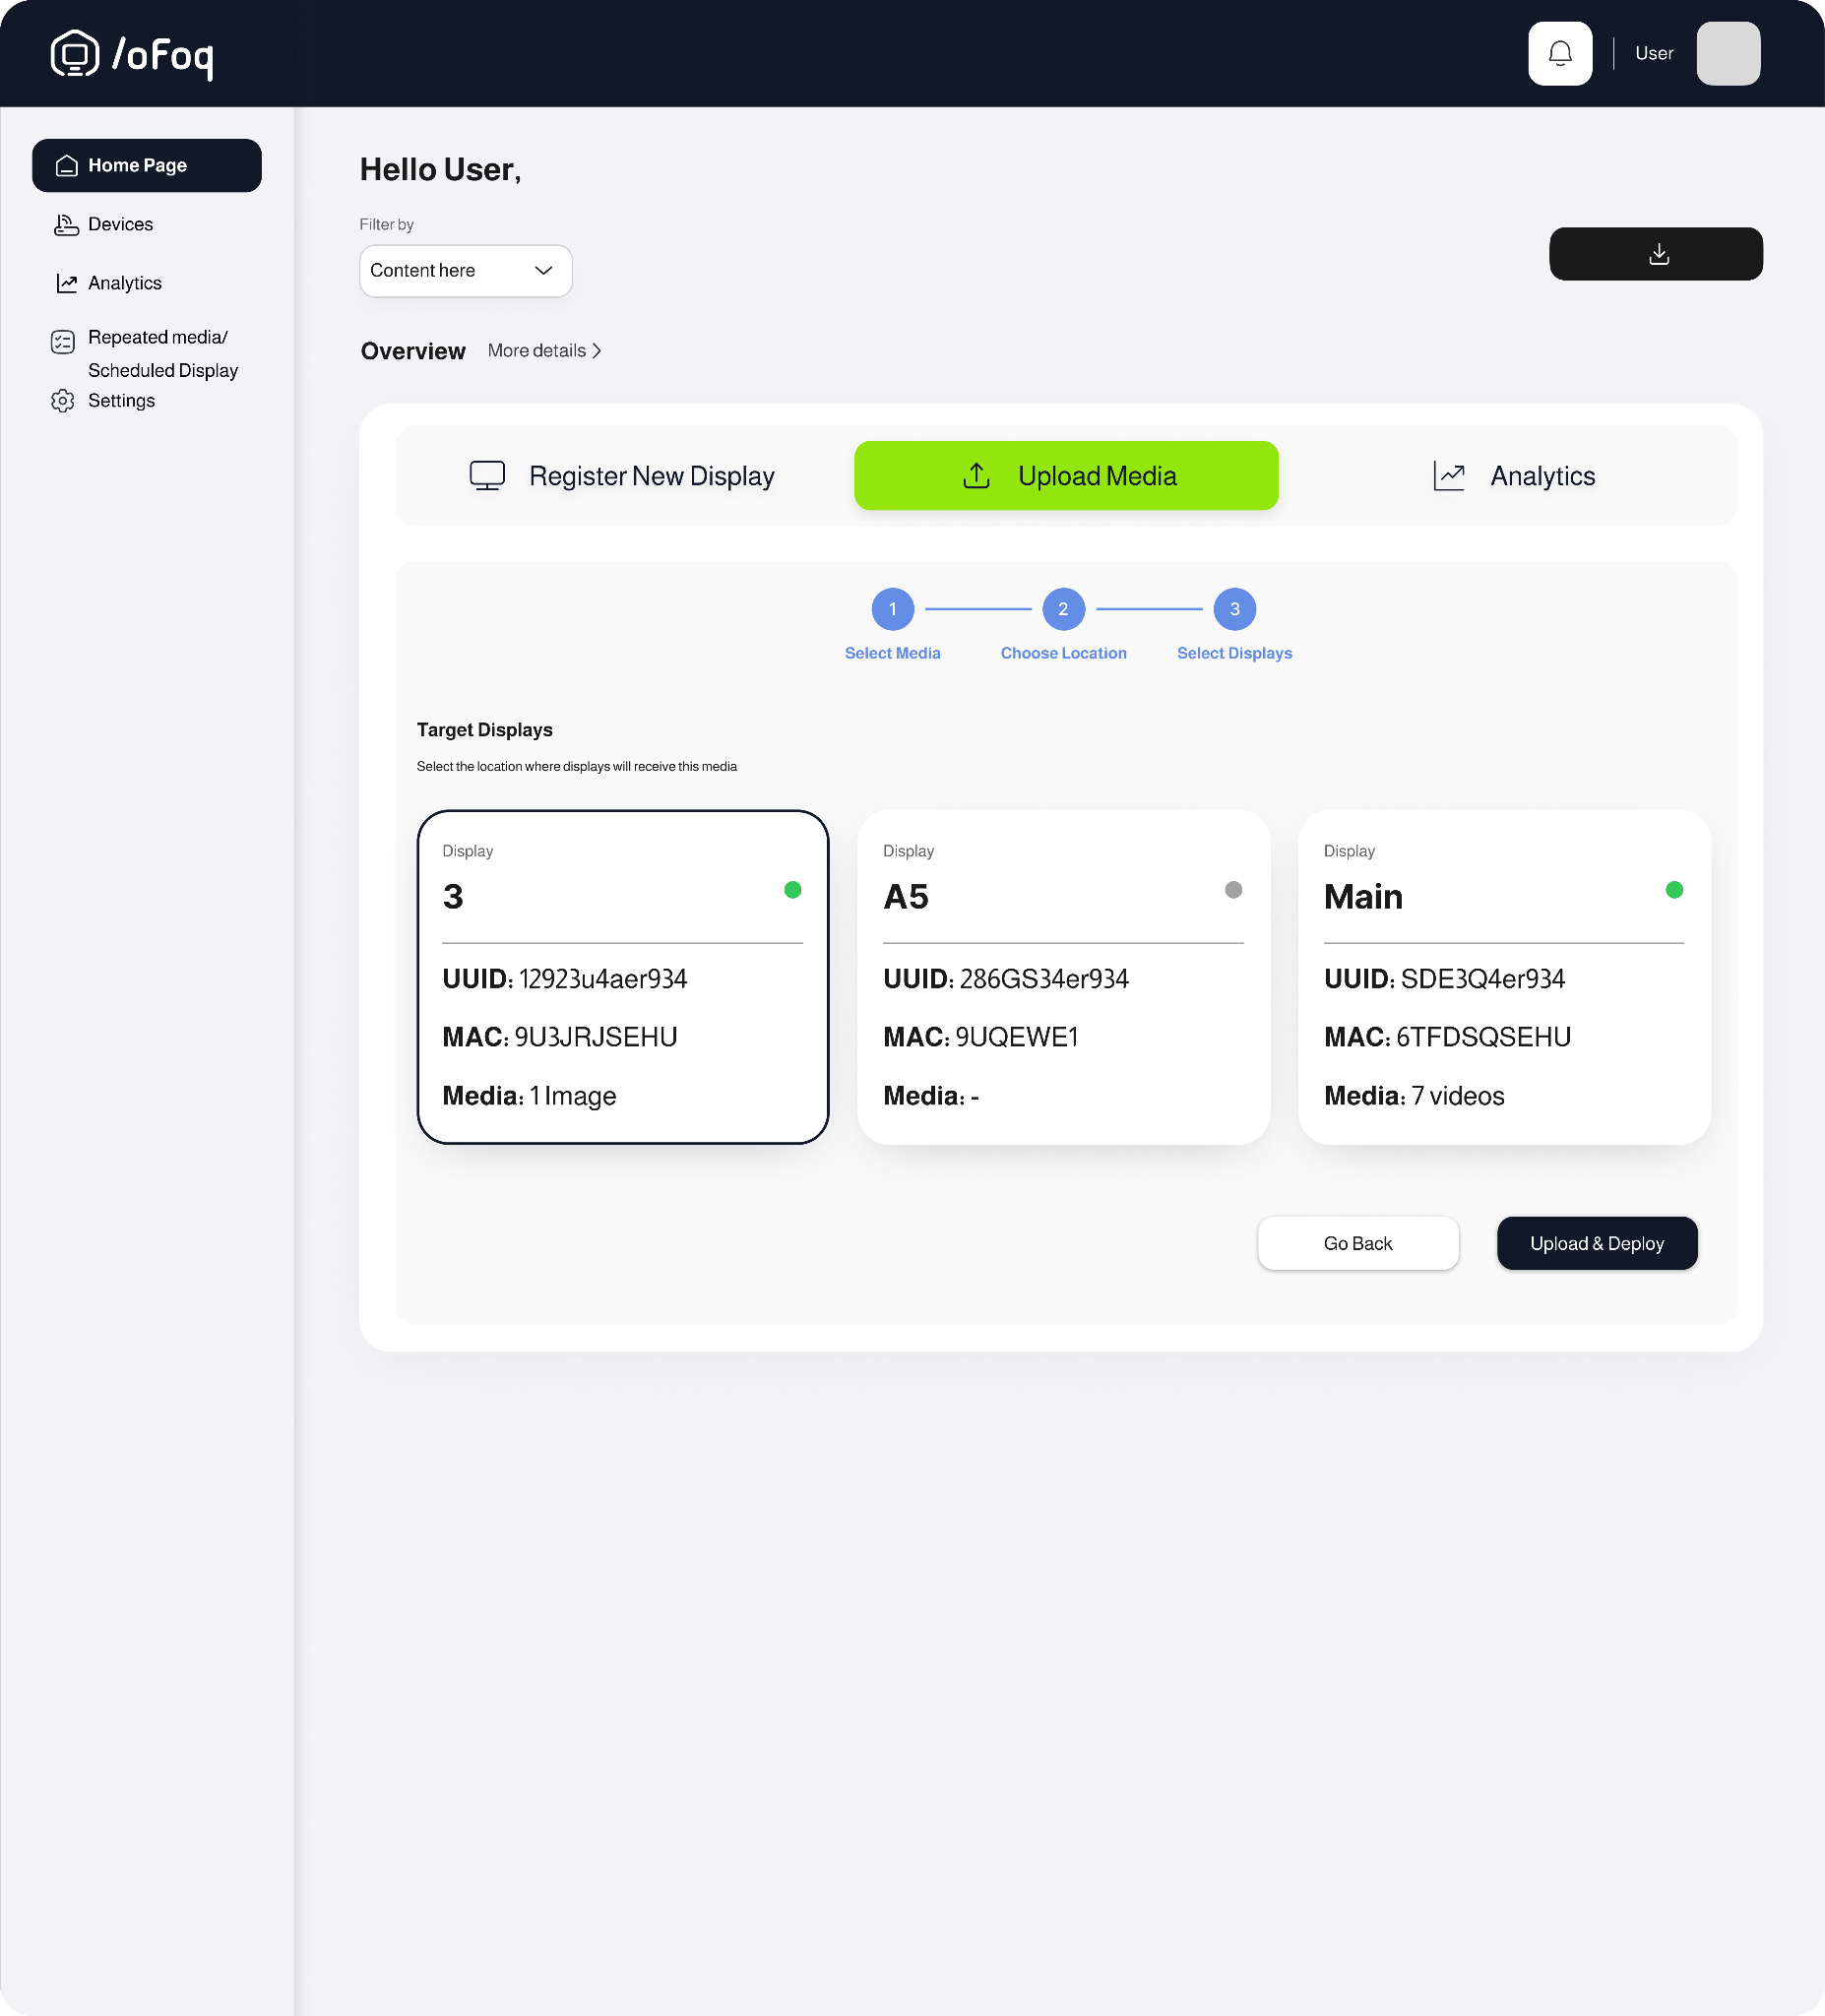Open Devices from the sidebar
This screenshot has width=1825, height=2016.
120,224
